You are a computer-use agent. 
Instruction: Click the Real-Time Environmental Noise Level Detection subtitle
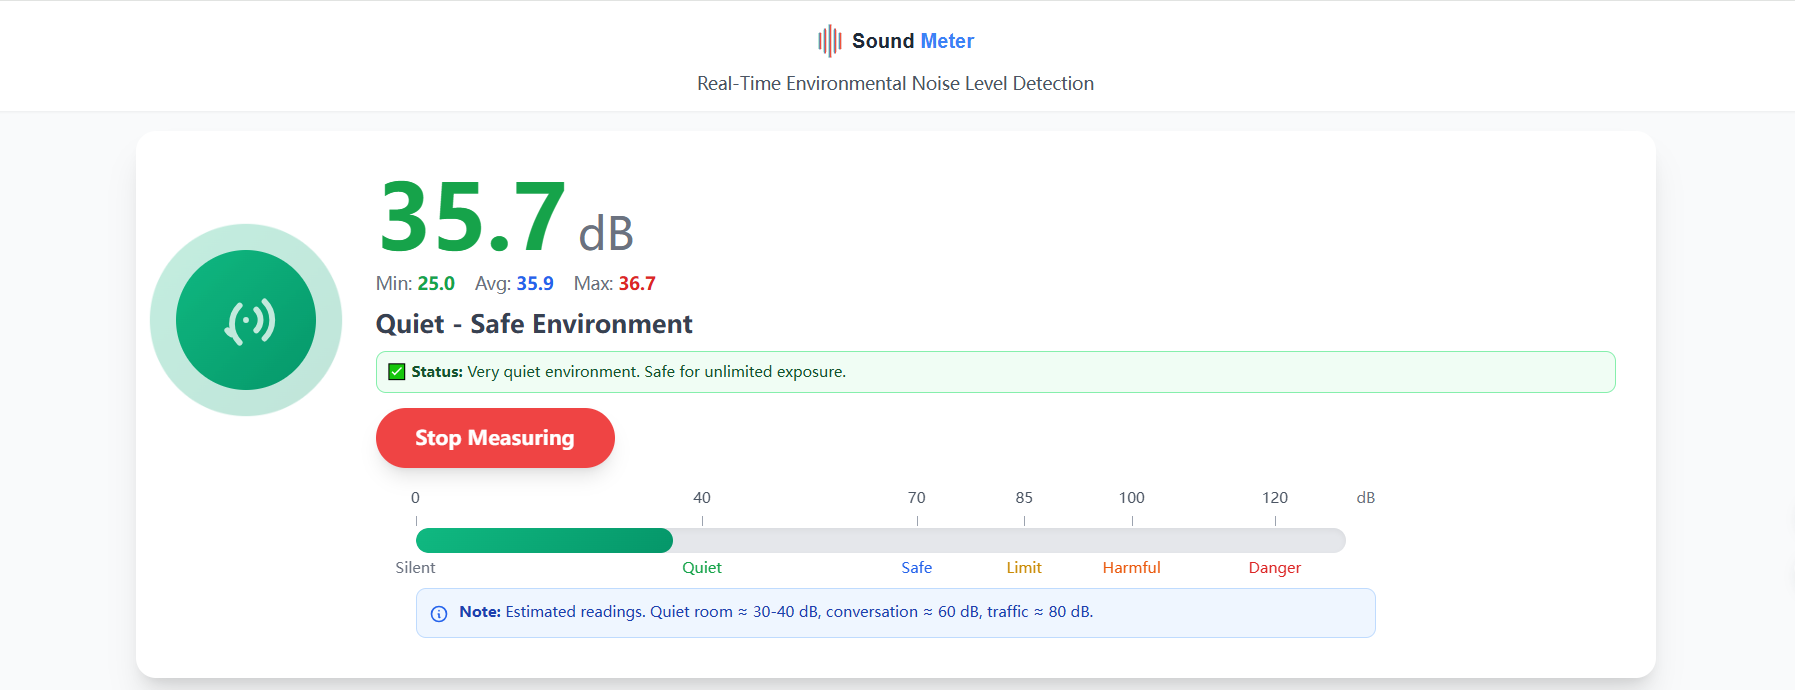pyautogui.click(x=895, y=84)
